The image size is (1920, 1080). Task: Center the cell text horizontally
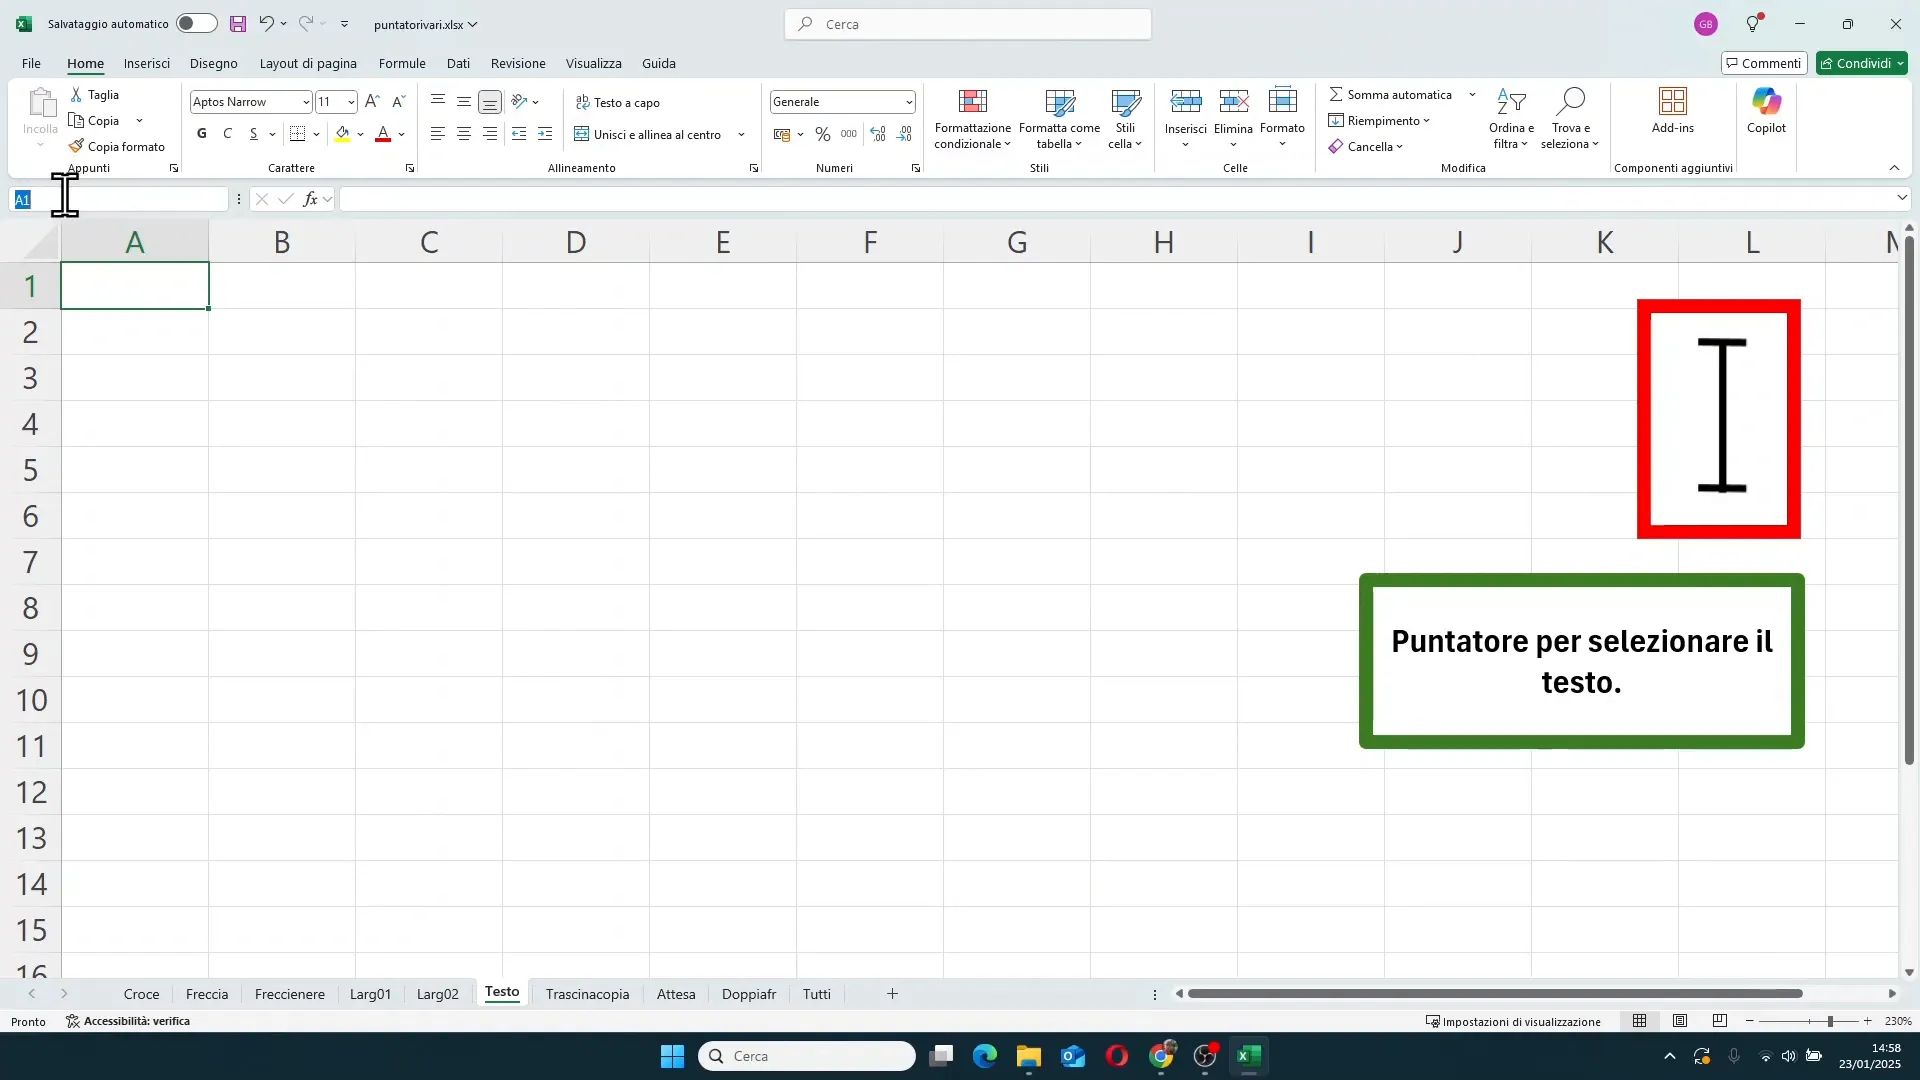(464, 134)
